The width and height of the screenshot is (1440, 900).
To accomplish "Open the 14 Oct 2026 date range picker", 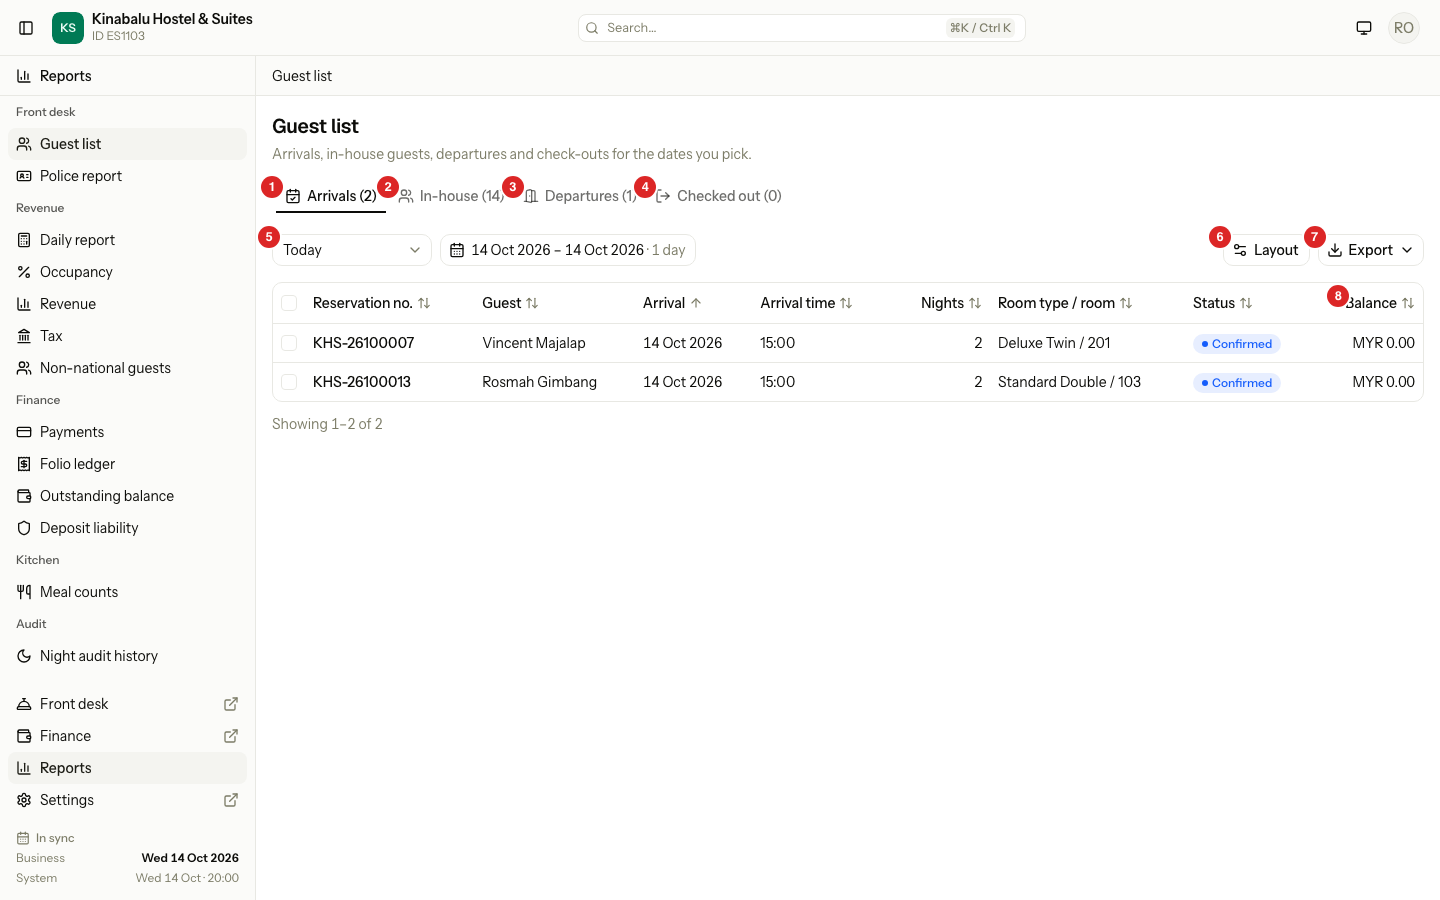I will coord(568,250).
